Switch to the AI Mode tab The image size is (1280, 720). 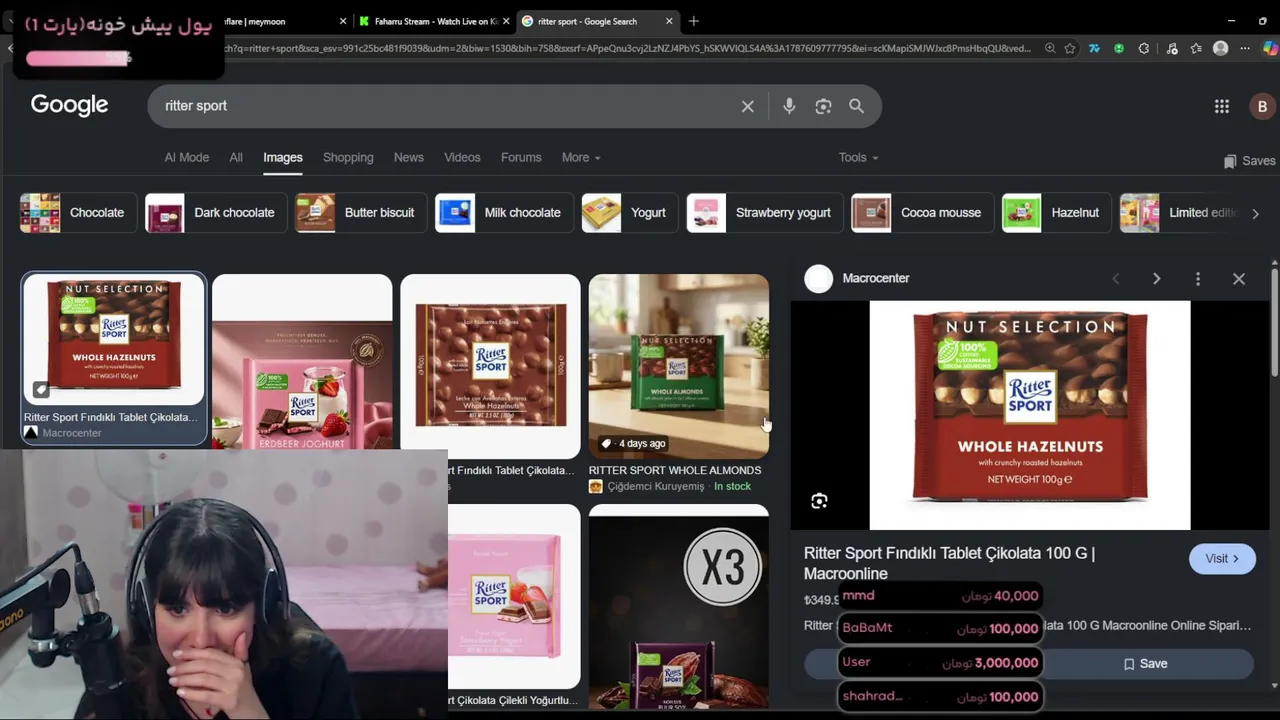[x=187, y=158]
